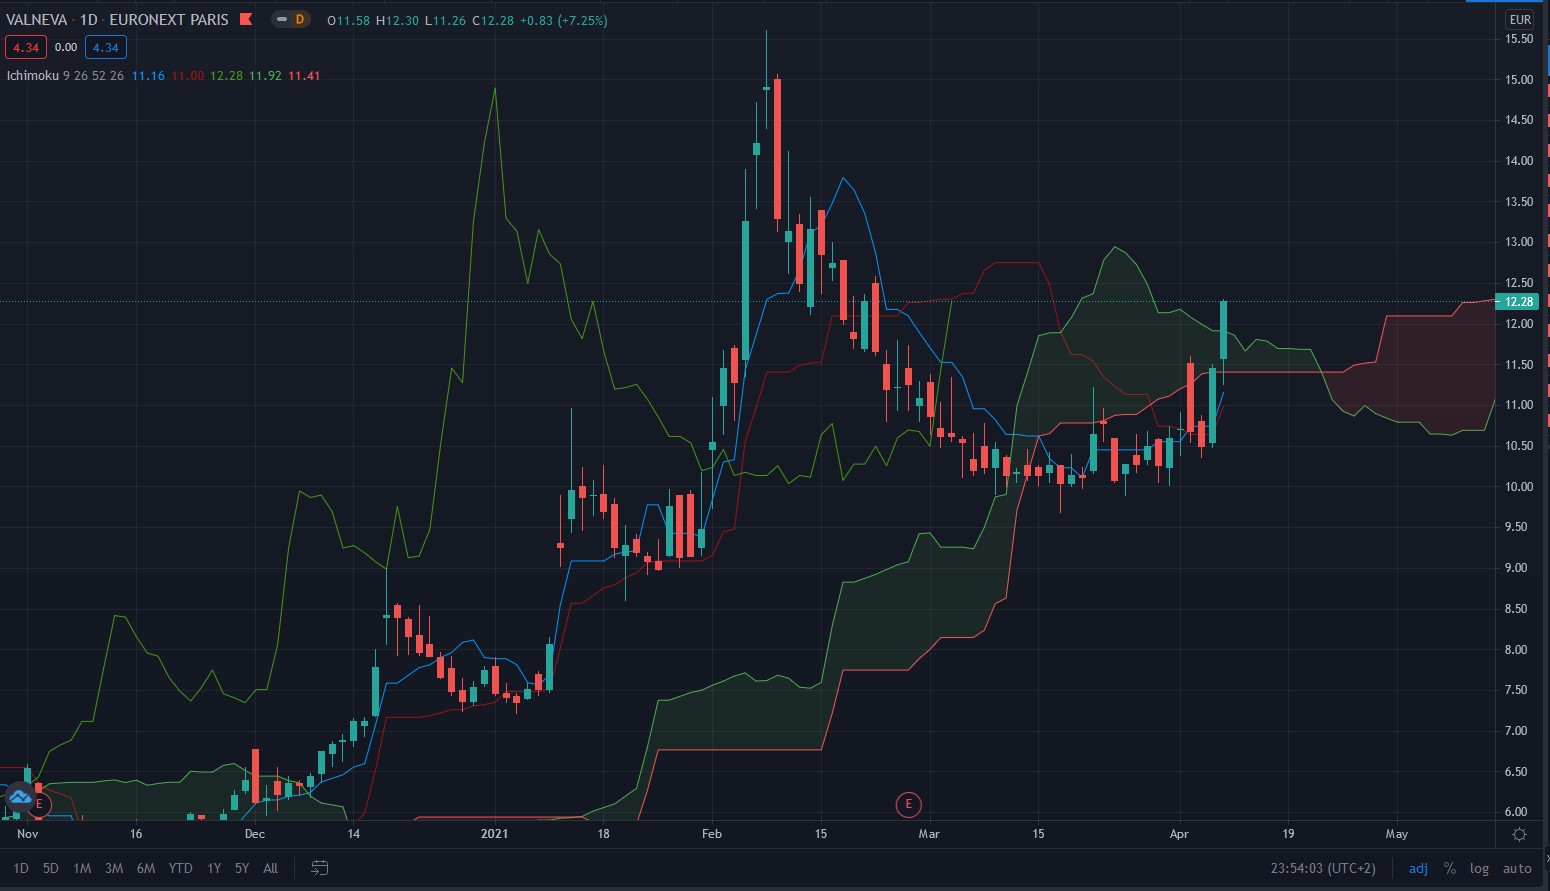Click the high value H12.30 in header

[397, 20]
